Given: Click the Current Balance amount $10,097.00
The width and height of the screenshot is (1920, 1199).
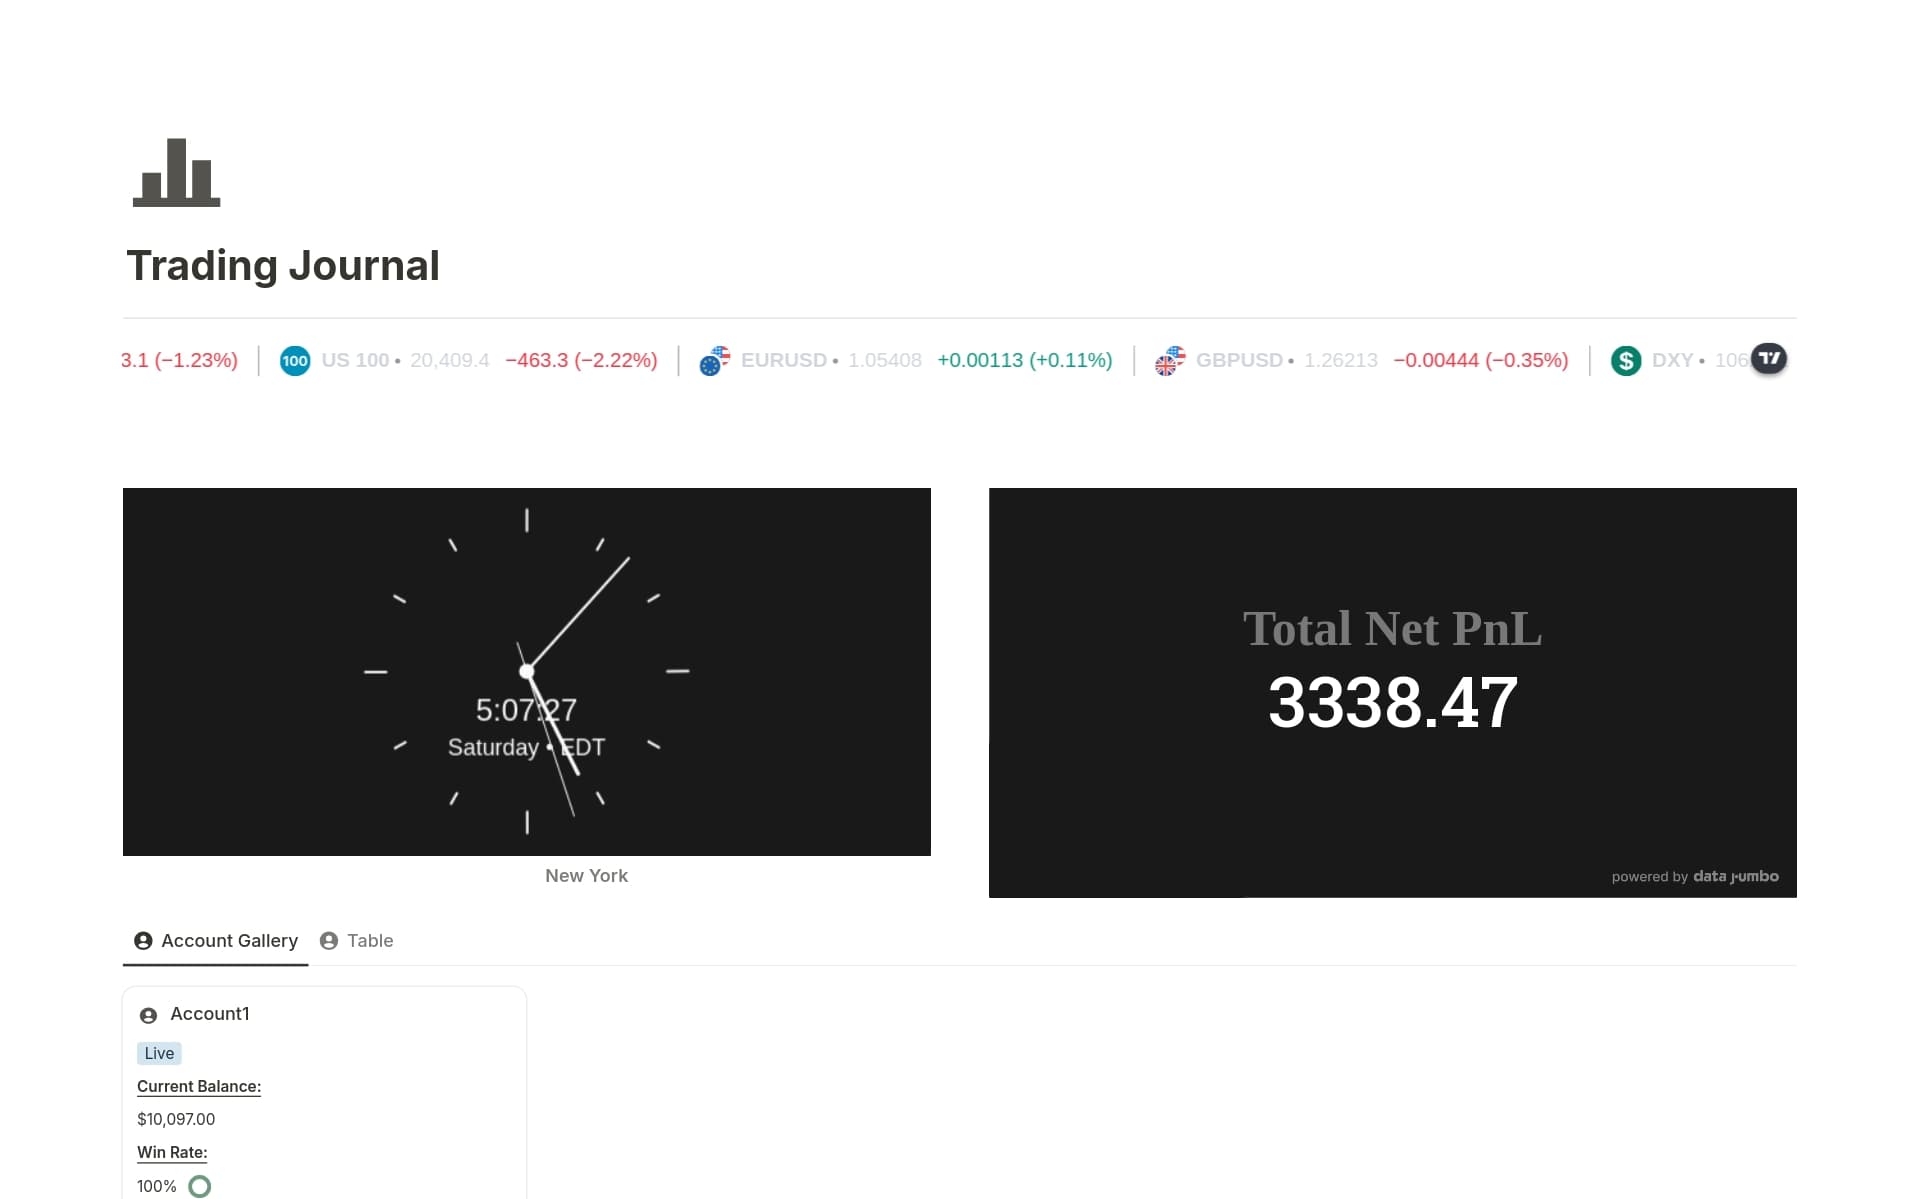Looking at the screenshot, I should (x=176, y=1119).
